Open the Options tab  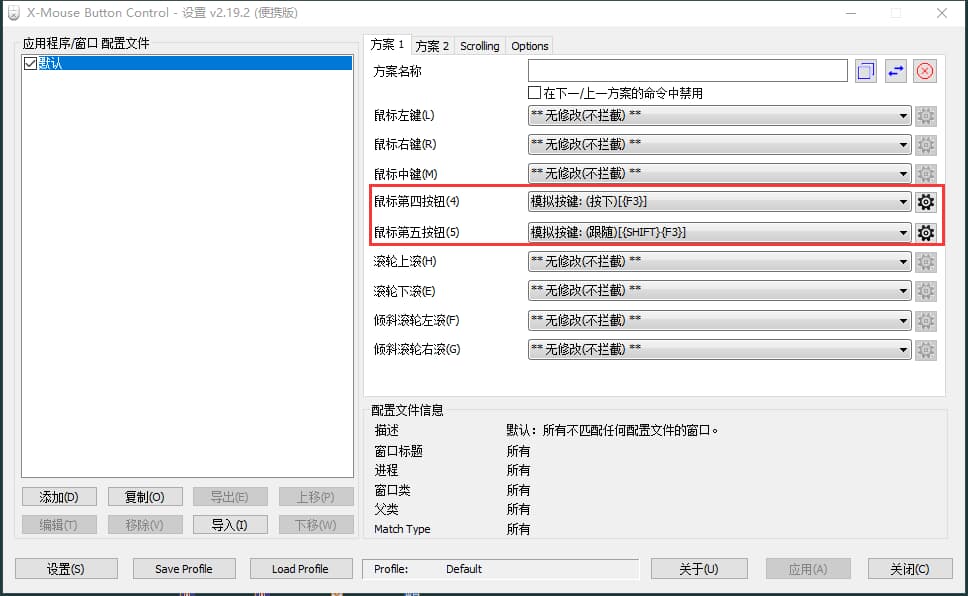tap(530, 46)
